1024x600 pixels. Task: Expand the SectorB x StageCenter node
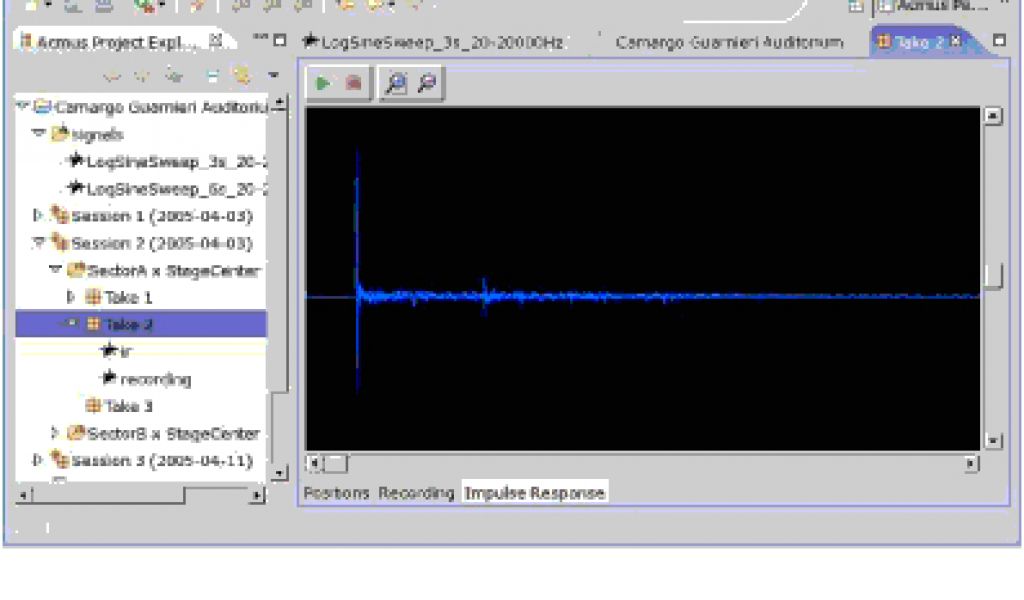[x=56, y=433]
